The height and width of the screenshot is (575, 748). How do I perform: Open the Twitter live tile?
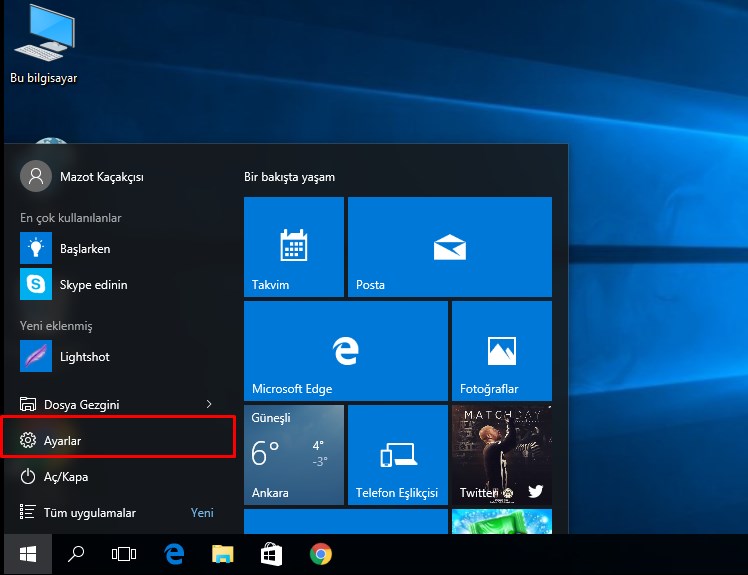coord(501,455)
